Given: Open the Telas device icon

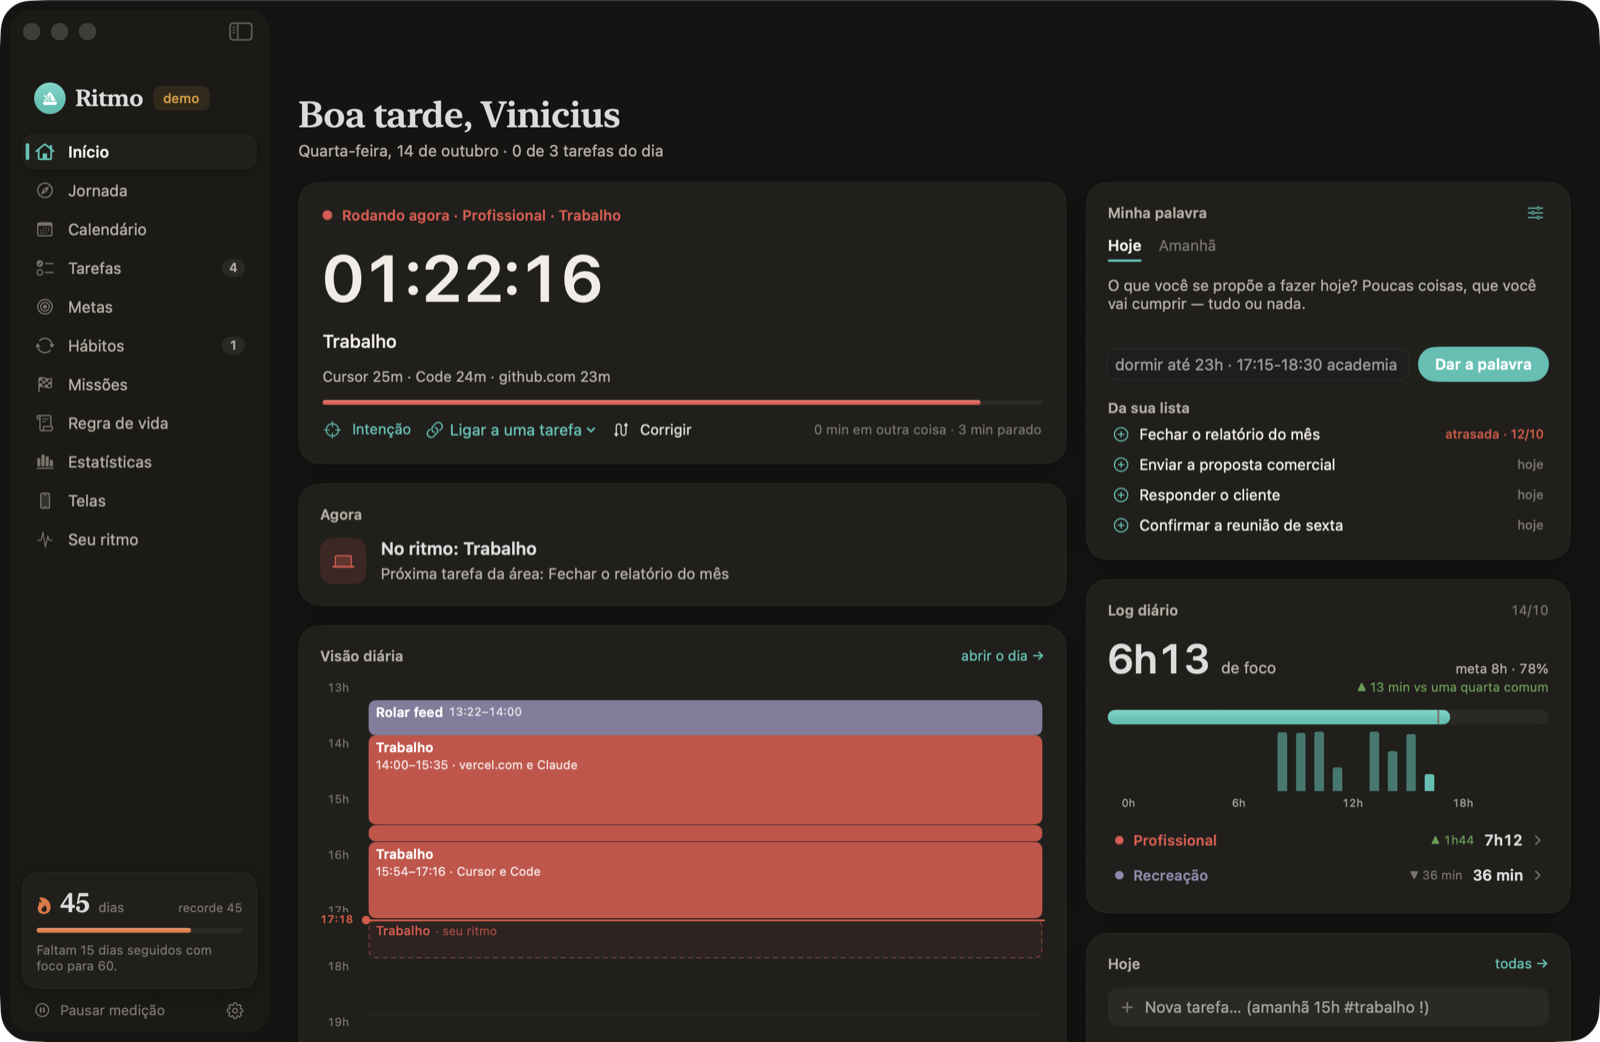Looking at the screenshot, I should click(45, 501).
